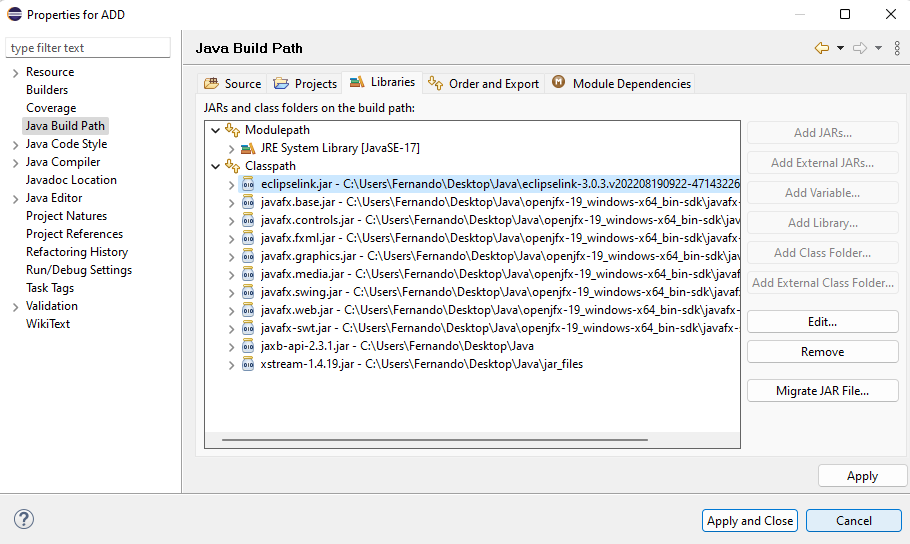Image resolution: width=910 pixels, height=544 pixels.
Task: Click the Remove button
Action: click(x=822, y=352)
